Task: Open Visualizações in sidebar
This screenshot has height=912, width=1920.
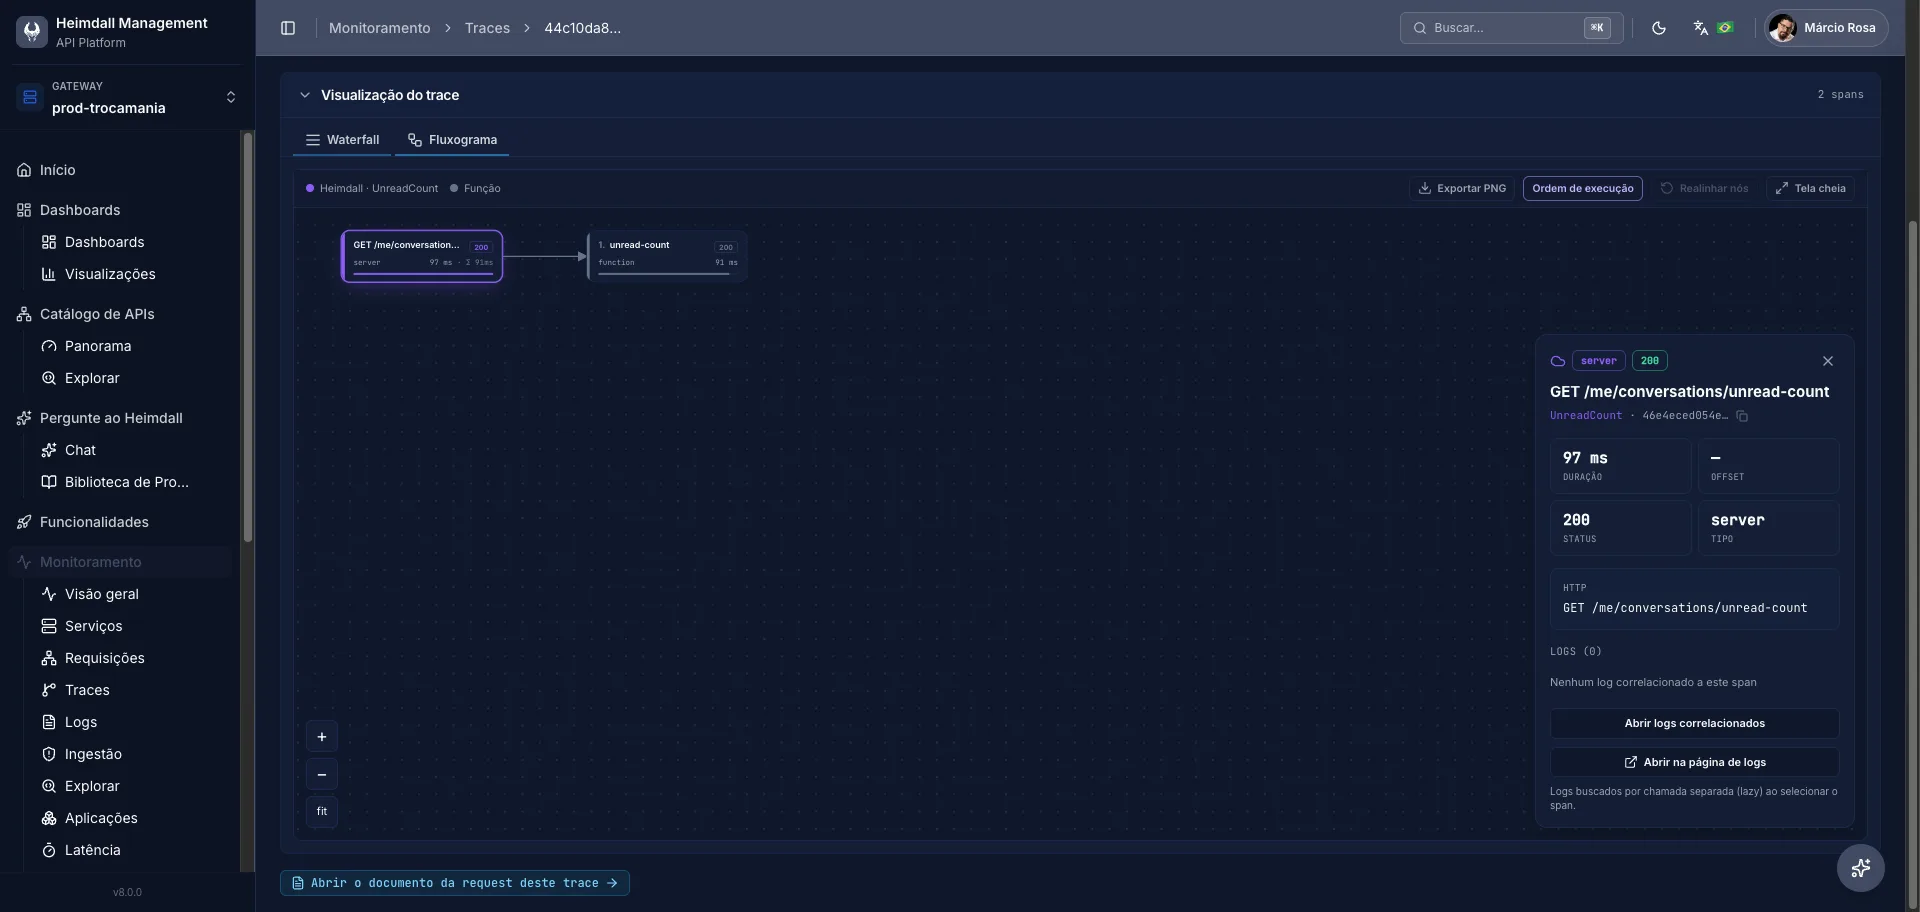Action: (130, 274)
